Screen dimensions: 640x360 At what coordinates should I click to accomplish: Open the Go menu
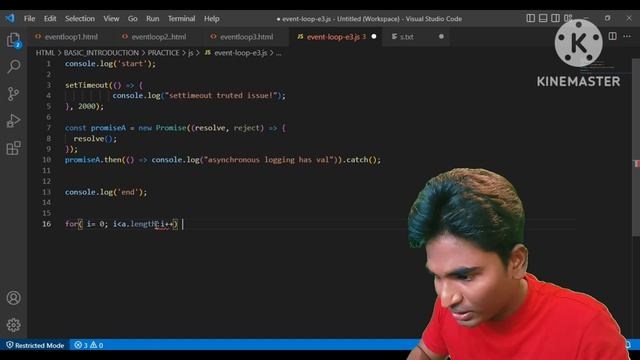coord(133,19)
